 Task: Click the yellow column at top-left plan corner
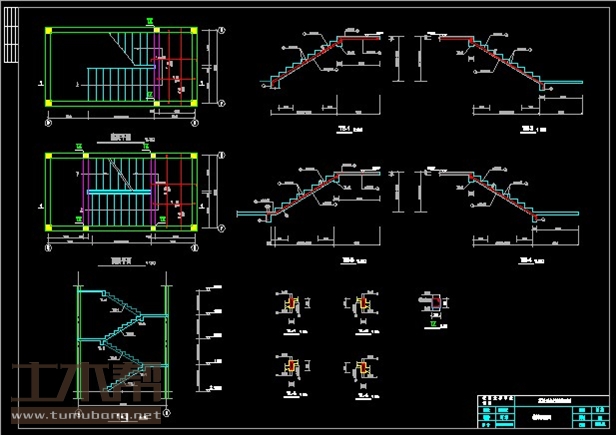pyautogui.click(x=49, y=31)
